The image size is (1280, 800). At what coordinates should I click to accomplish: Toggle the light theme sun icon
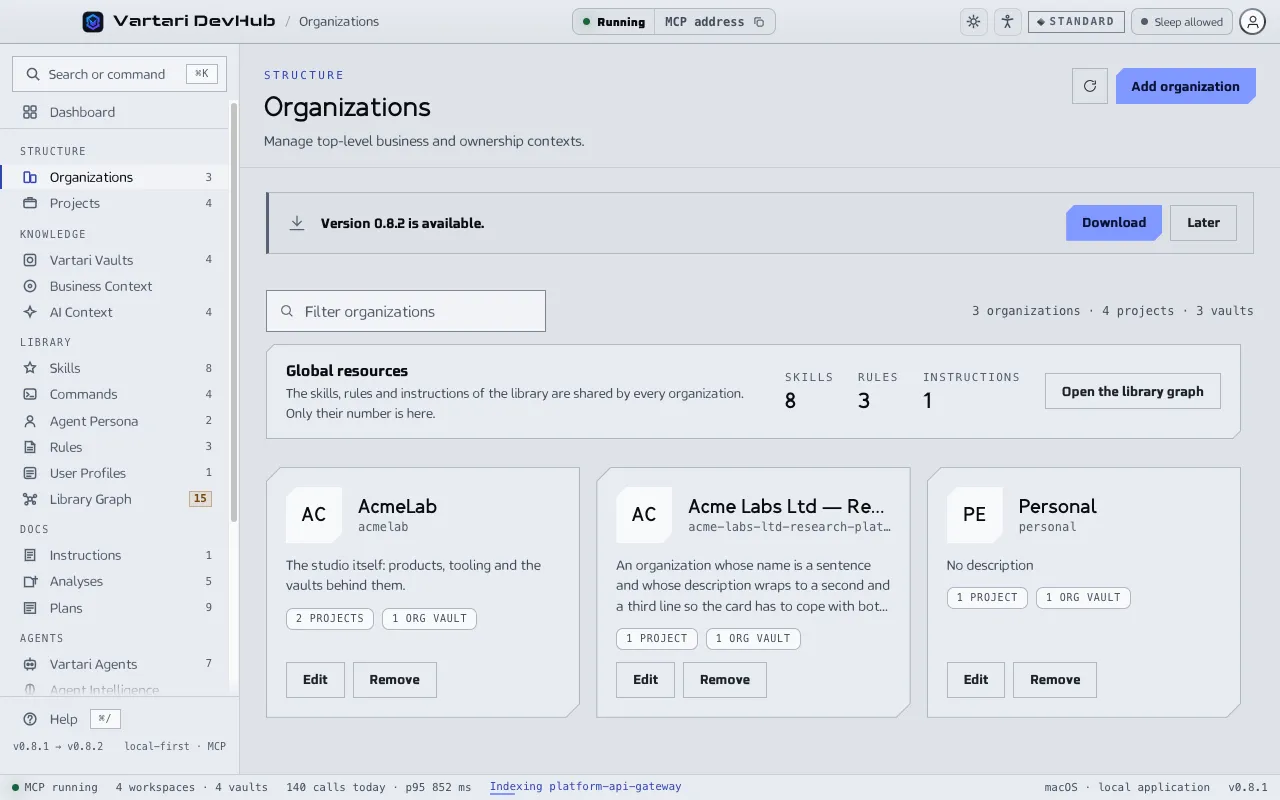click(x=973, y=21)
